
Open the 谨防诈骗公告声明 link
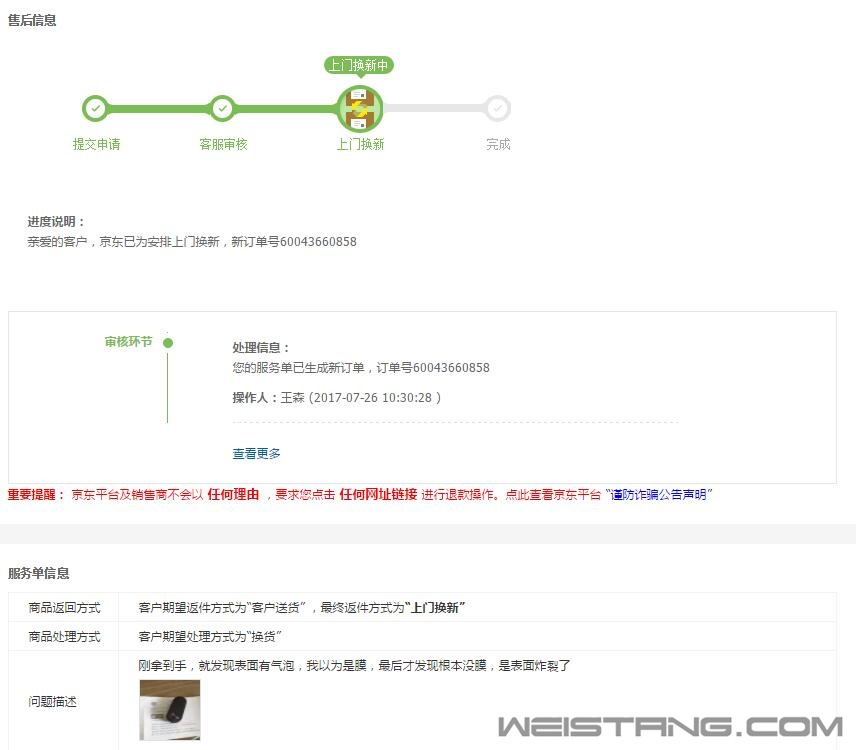click(658, 495)
